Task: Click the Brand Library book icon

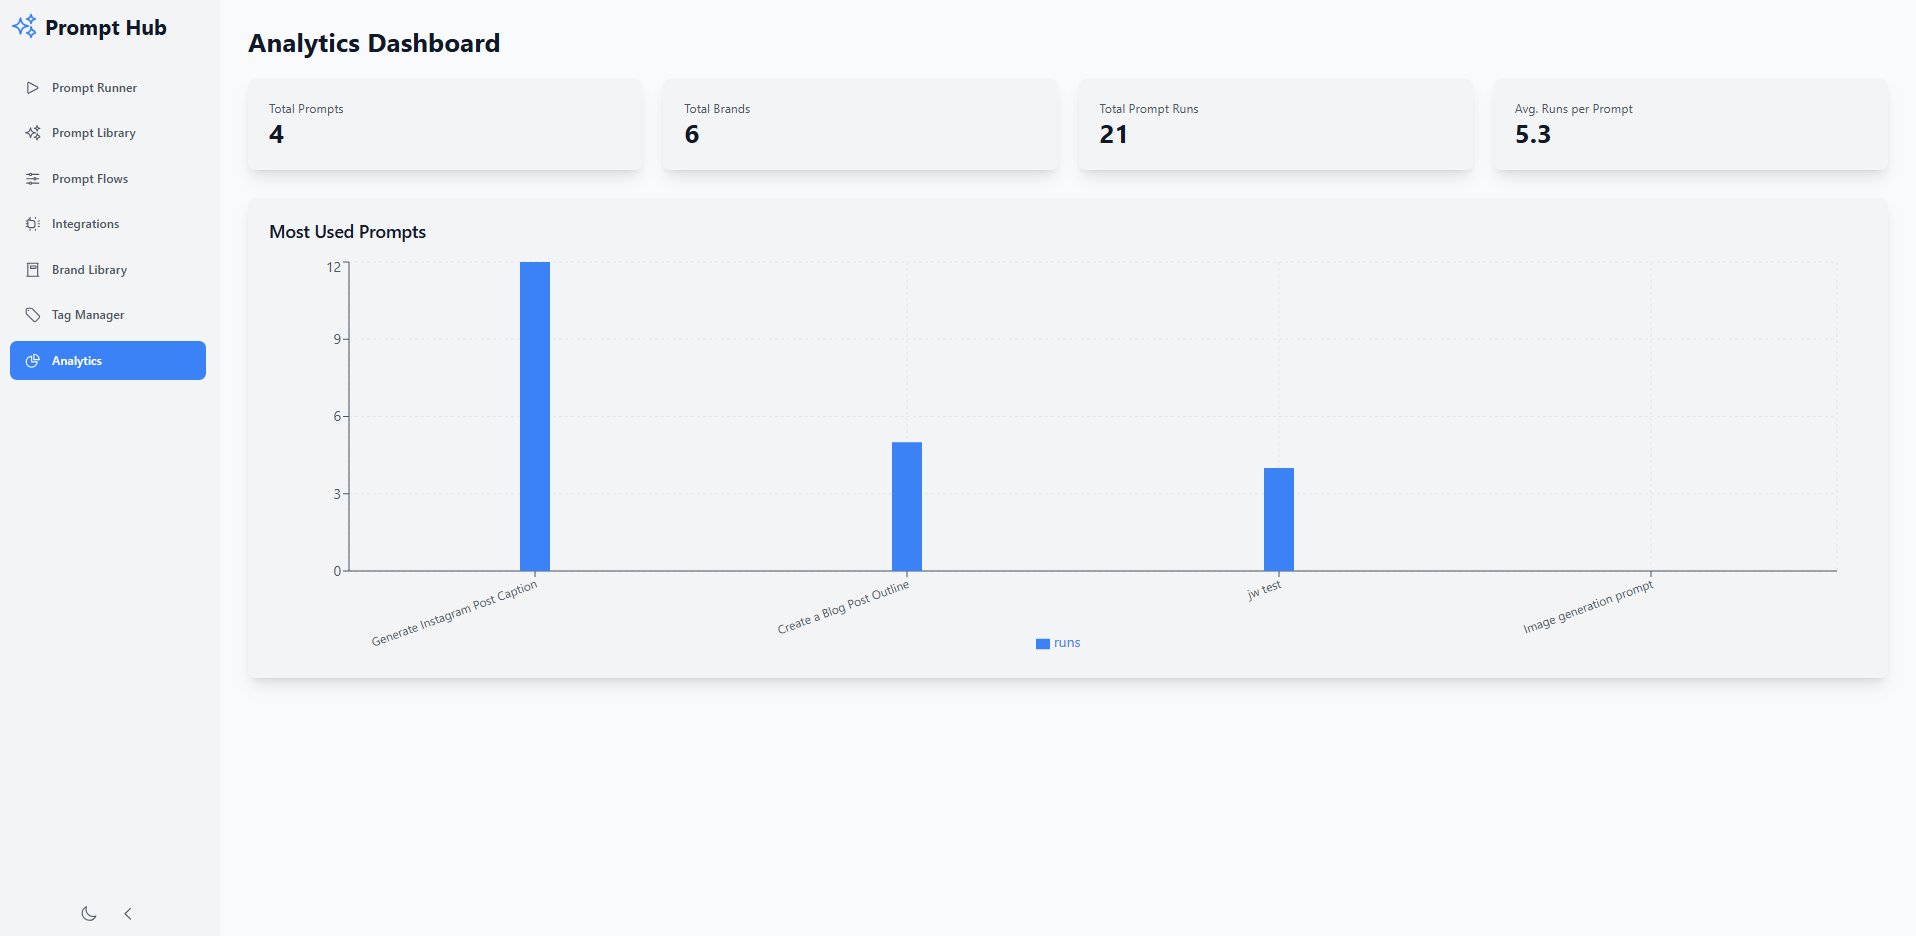Action: (33, 270)
